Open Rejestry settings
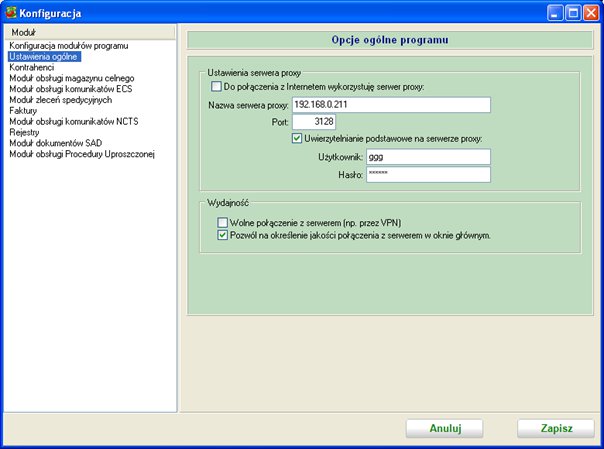This screenshot has width=604, height=449. 24,132
